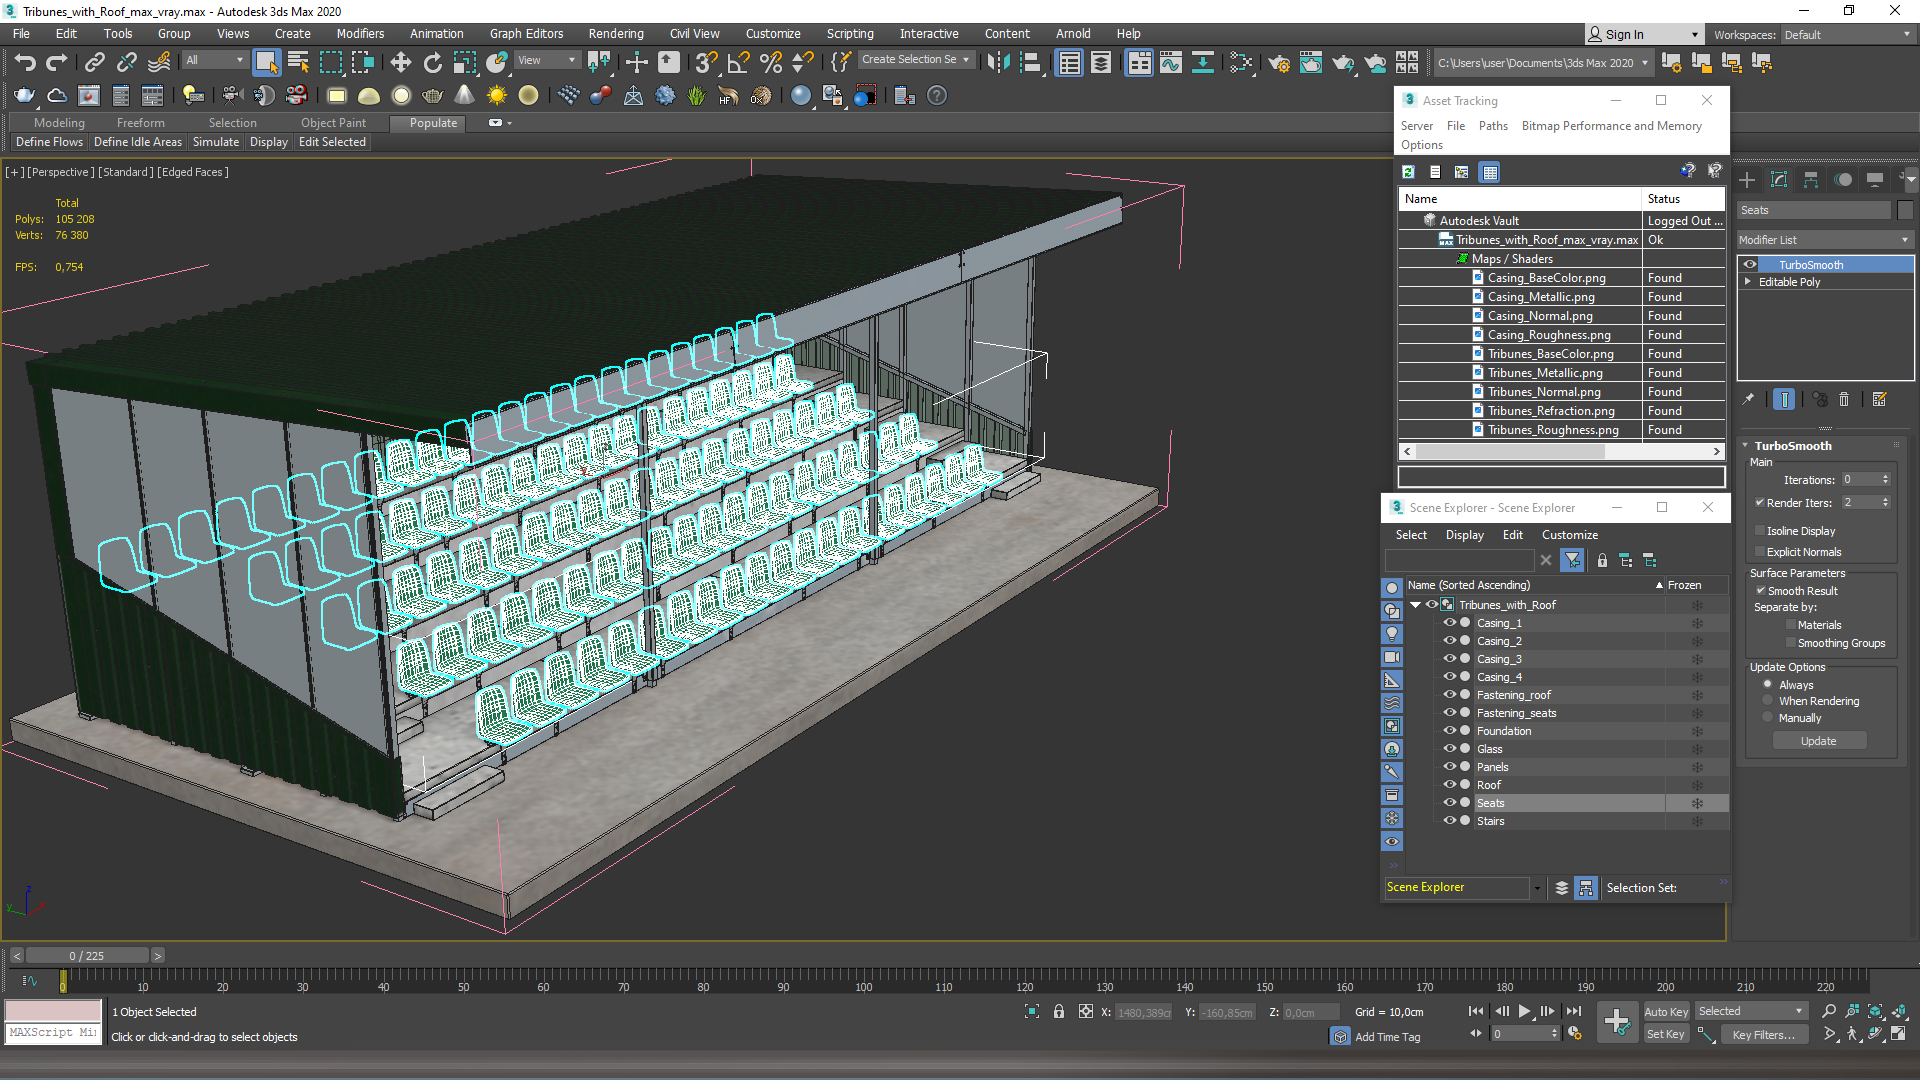1920x1080 pixels.
Task: Select the Select Object tool icon
Action: pos(264,62)
